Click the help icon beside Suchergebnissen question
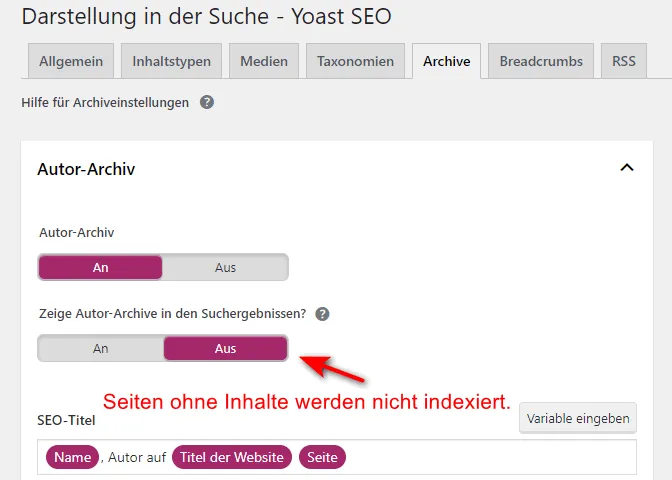 tap(322, 314)
